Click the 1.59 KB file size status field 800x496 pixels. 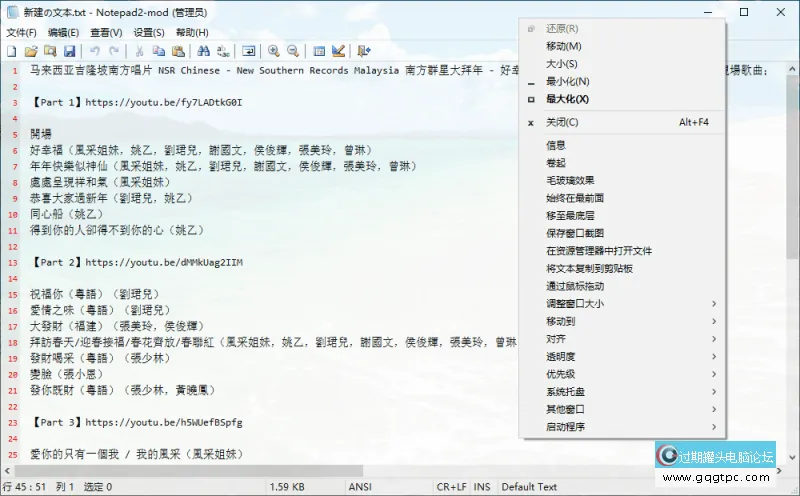287,487
